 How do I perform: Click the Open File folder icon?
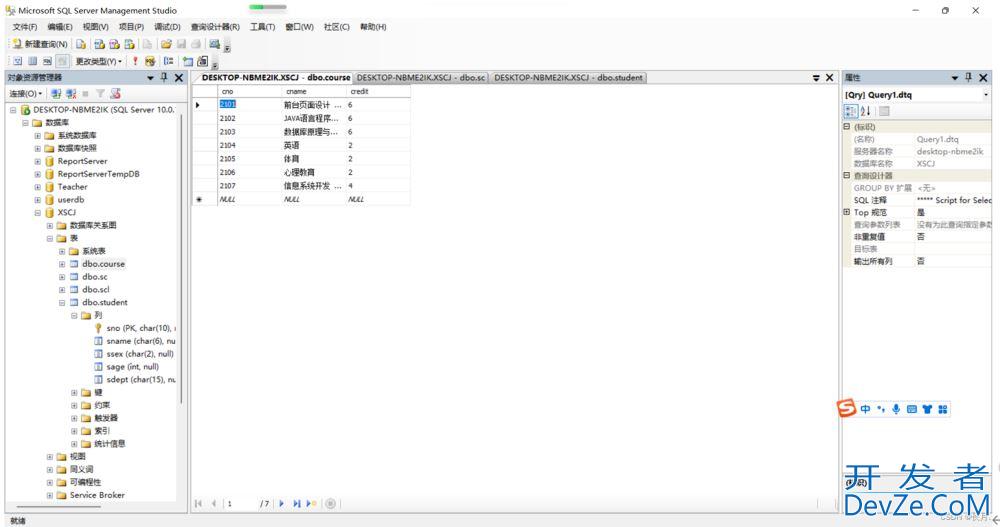click(166, 44)
